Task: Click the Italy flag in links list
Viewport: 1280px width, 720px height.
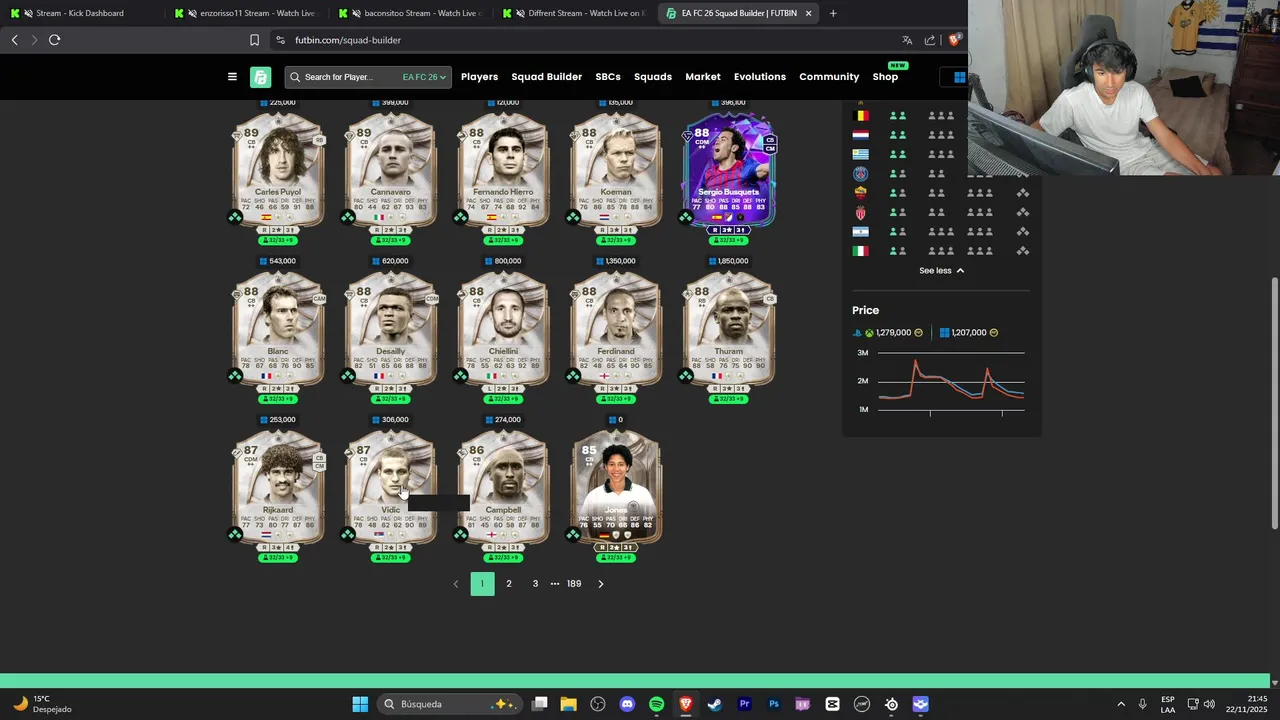Action: [860, 251]
